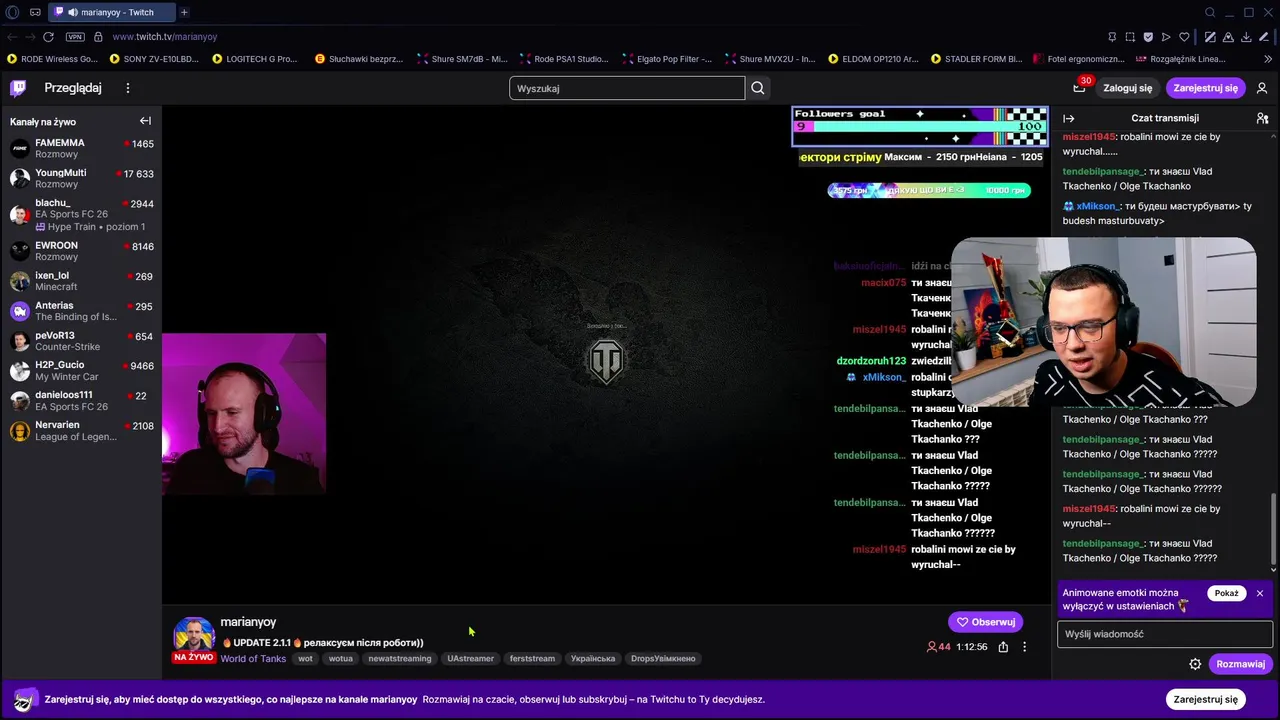Focus the Wyślij wiadomość chat input
Screen dimensions: 1280x720
click(x=1165, y=634)
